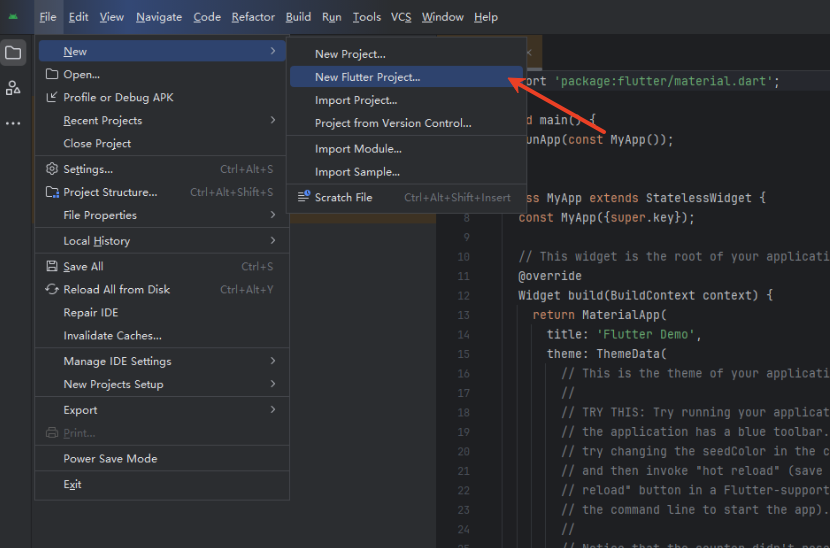Open the Structure tool window in left sidebar

(13, 88)
